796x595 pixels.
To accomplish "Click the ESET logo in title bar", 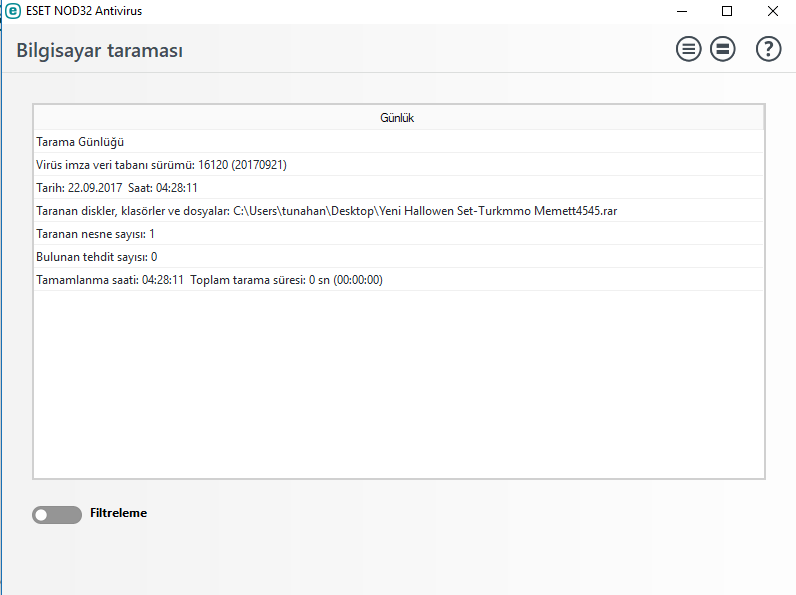I will (13, 11).
